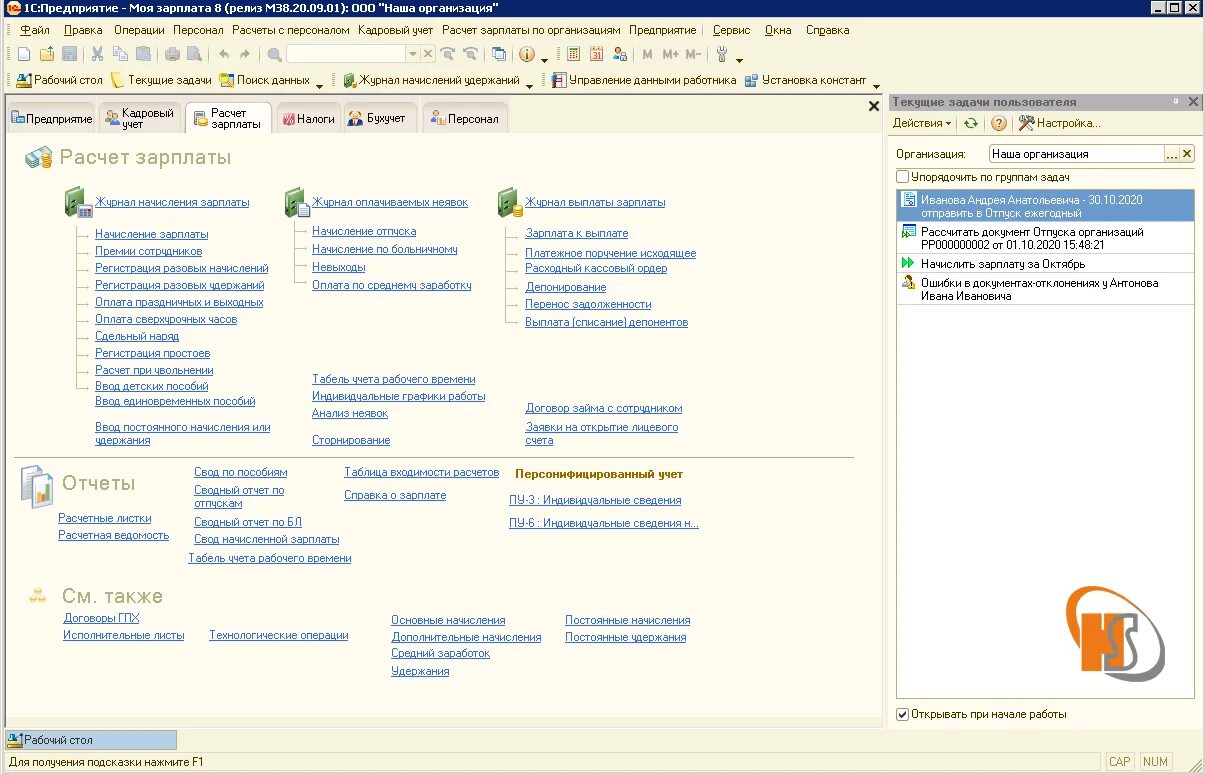Open Табель учета рабочего времени link under Отчеты
The height and width of the screenshot is (774, 1205).
coord(270,558)
